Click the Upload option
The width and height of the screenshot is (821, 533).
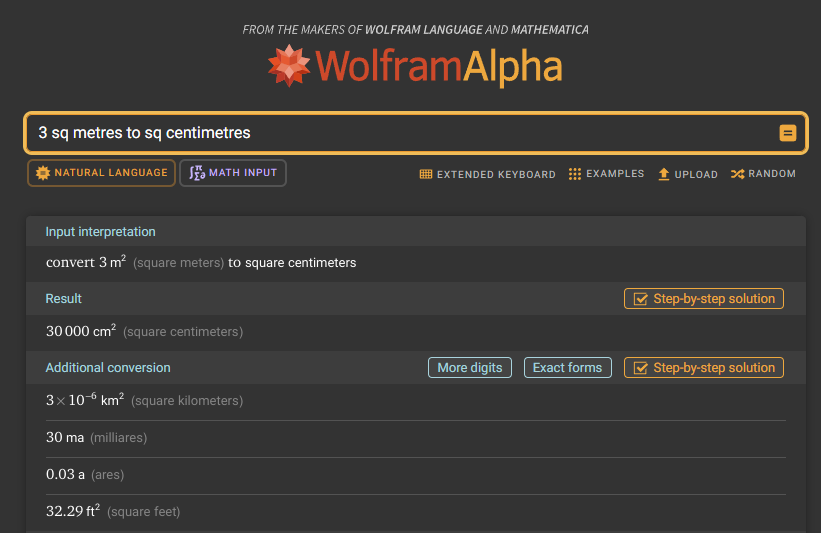(687, 174)
